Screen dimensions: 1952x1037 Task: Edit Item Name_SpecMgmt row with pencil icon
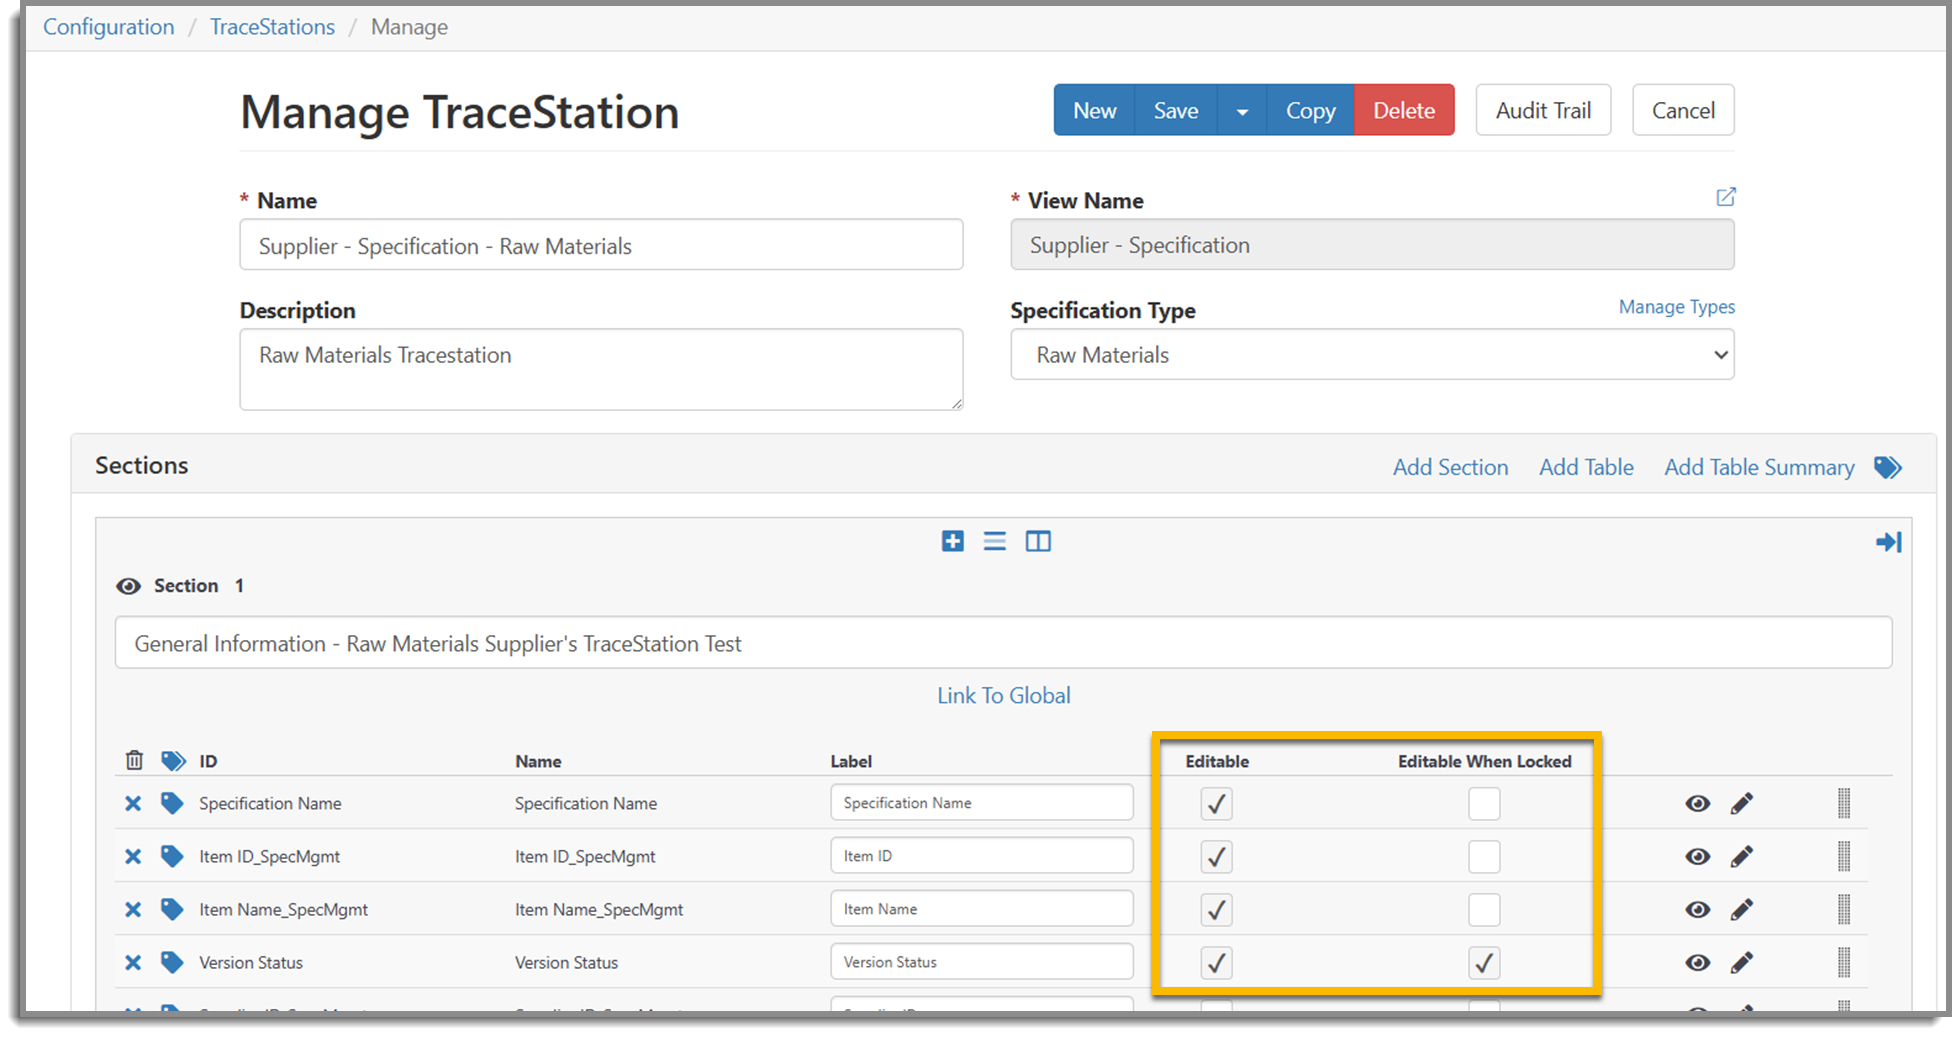point(1741,909)
